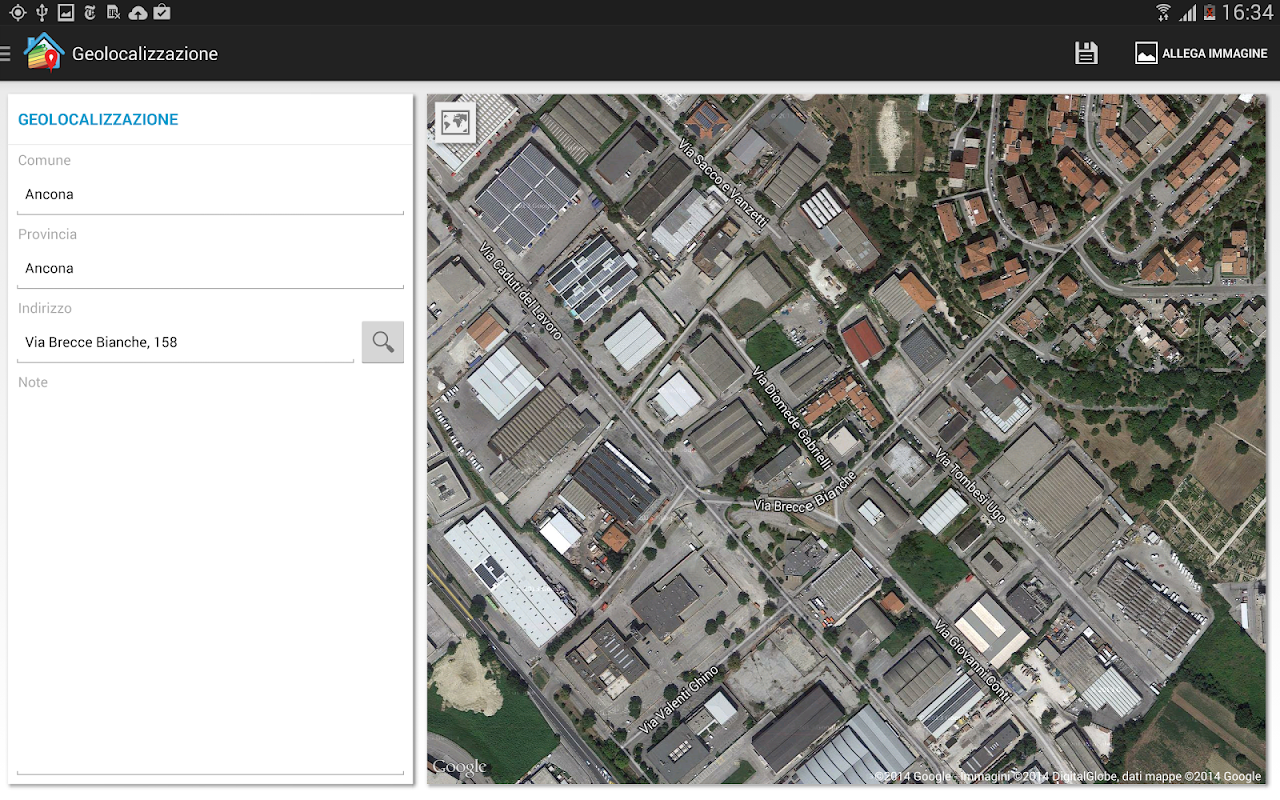Viewport: 1280px width, 800px height.
Task: Select the Geolocalizzazione title in action bar
Action: click(x=145, y=54)
